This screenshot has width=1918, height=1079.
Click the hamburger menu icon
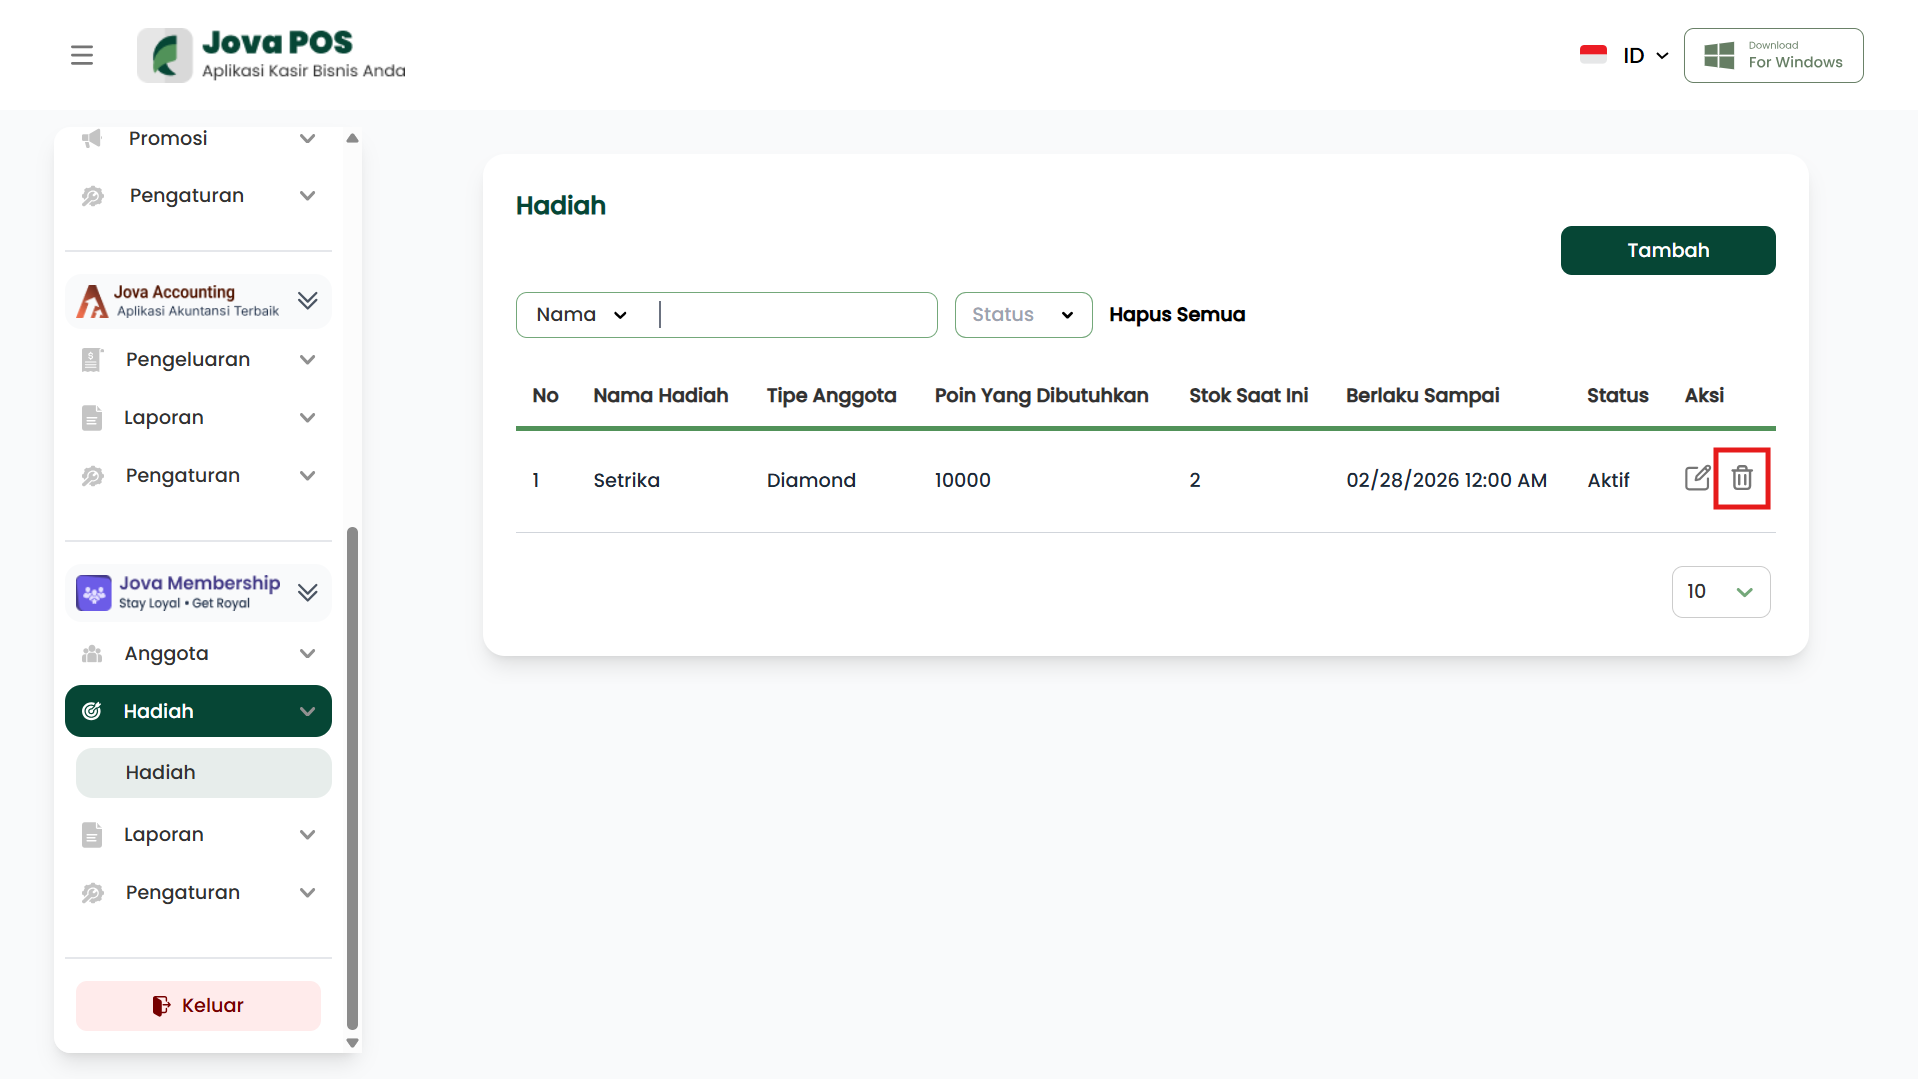pyautogui.click(x=82, y=55)
